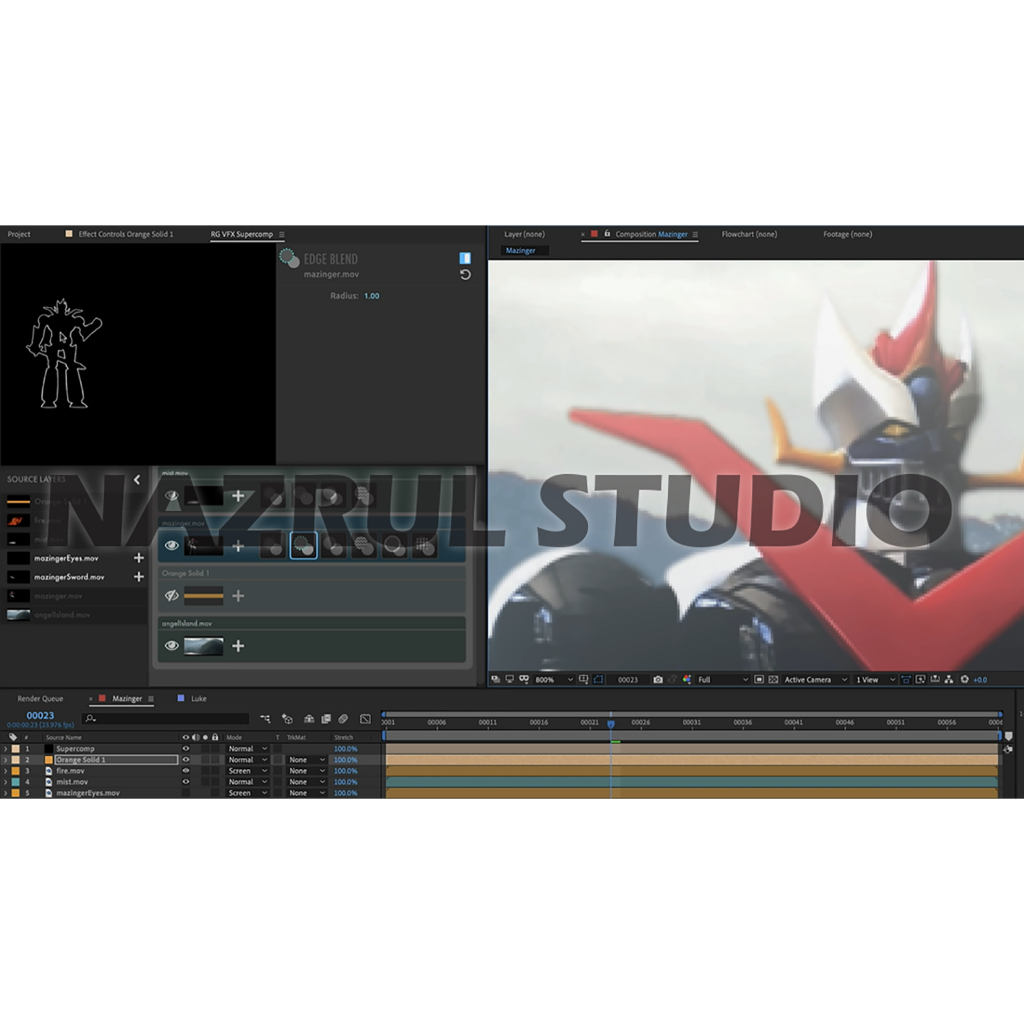Reset the Edge Blend effect settings
The height and width of the screenshot is (1024, 1024).
[x=465, y=275]
